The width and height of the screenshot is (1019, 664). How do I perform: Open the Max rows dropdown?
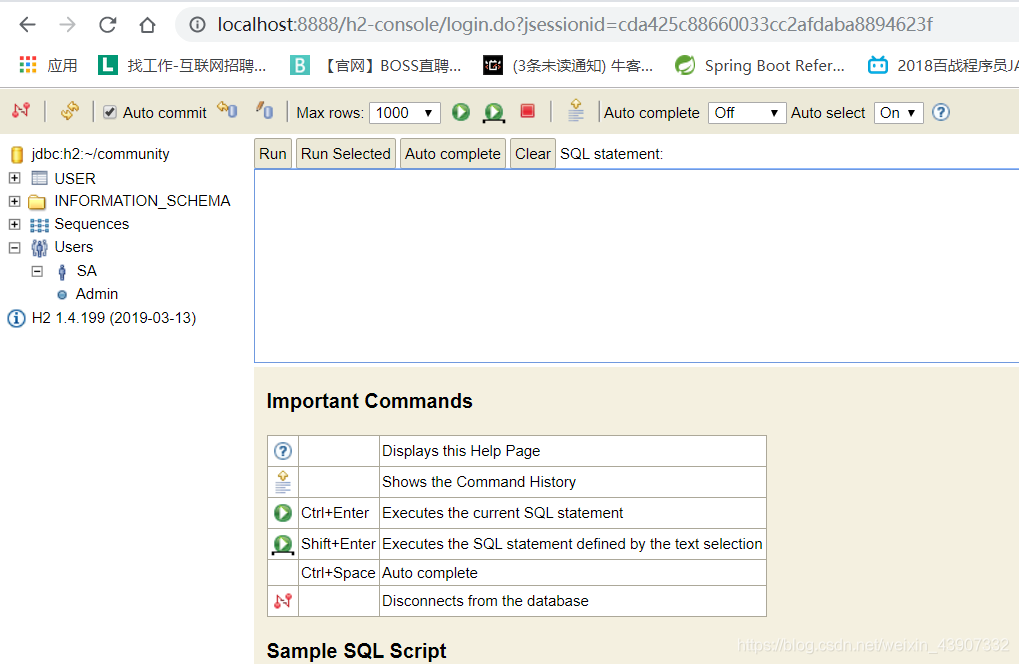point(404,112)
